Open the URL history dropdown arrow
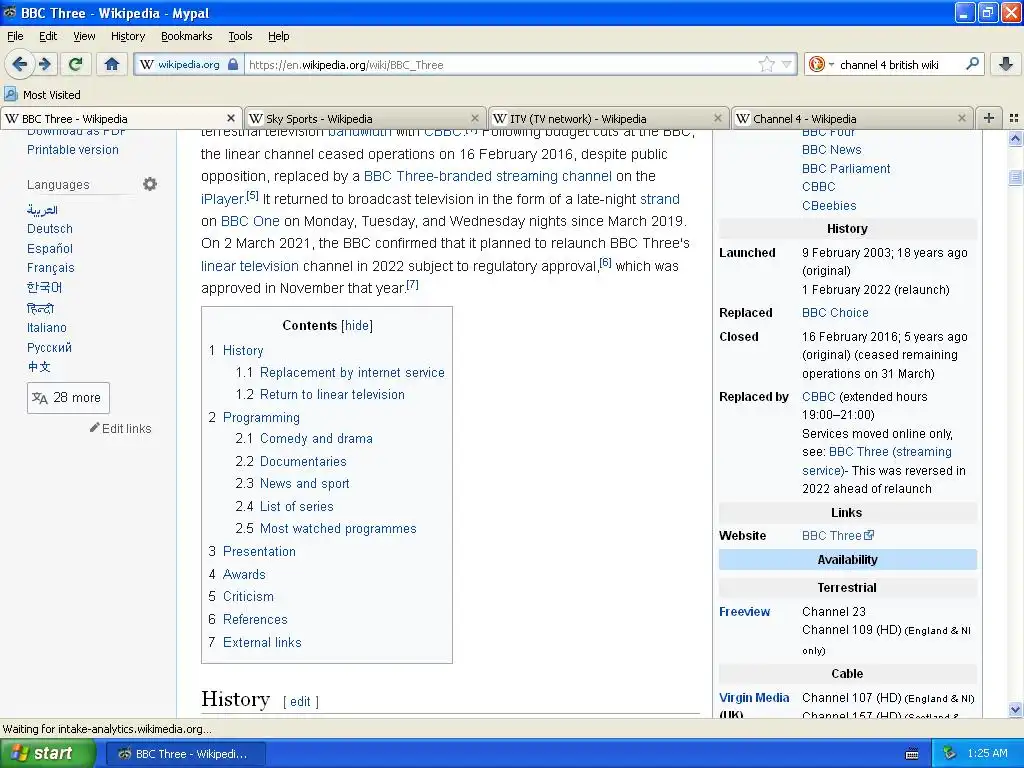The height and width of the screenshot is (768, 1024). 787,64
